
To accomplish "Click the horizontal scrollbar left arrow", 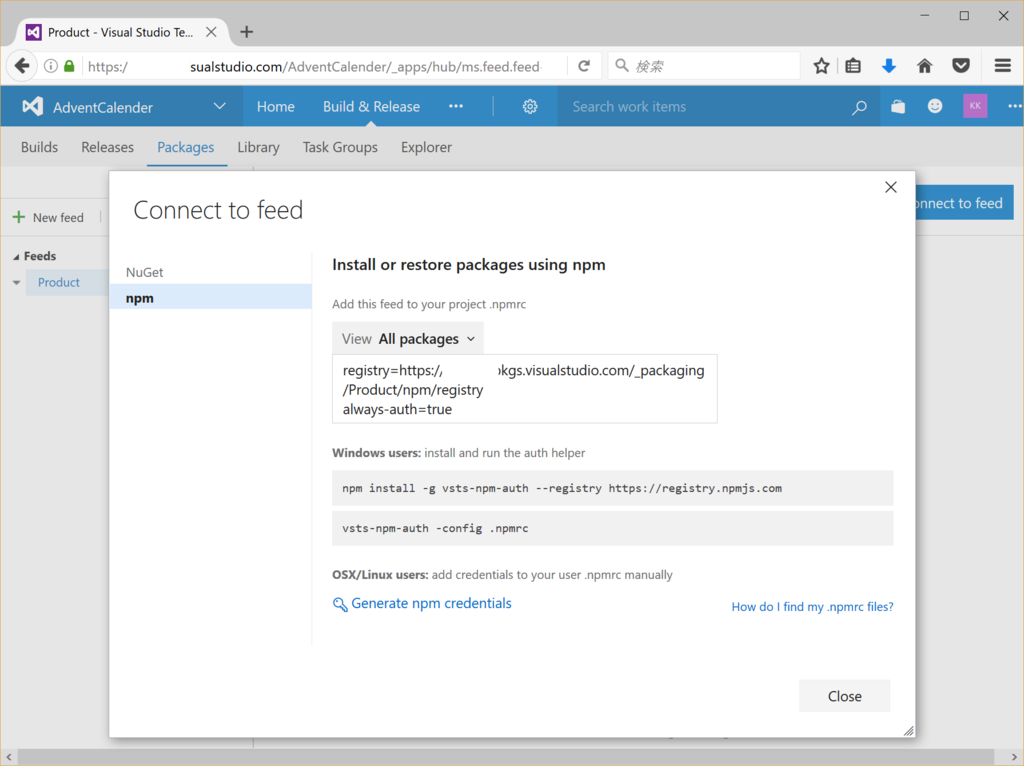I will point(8,758).
